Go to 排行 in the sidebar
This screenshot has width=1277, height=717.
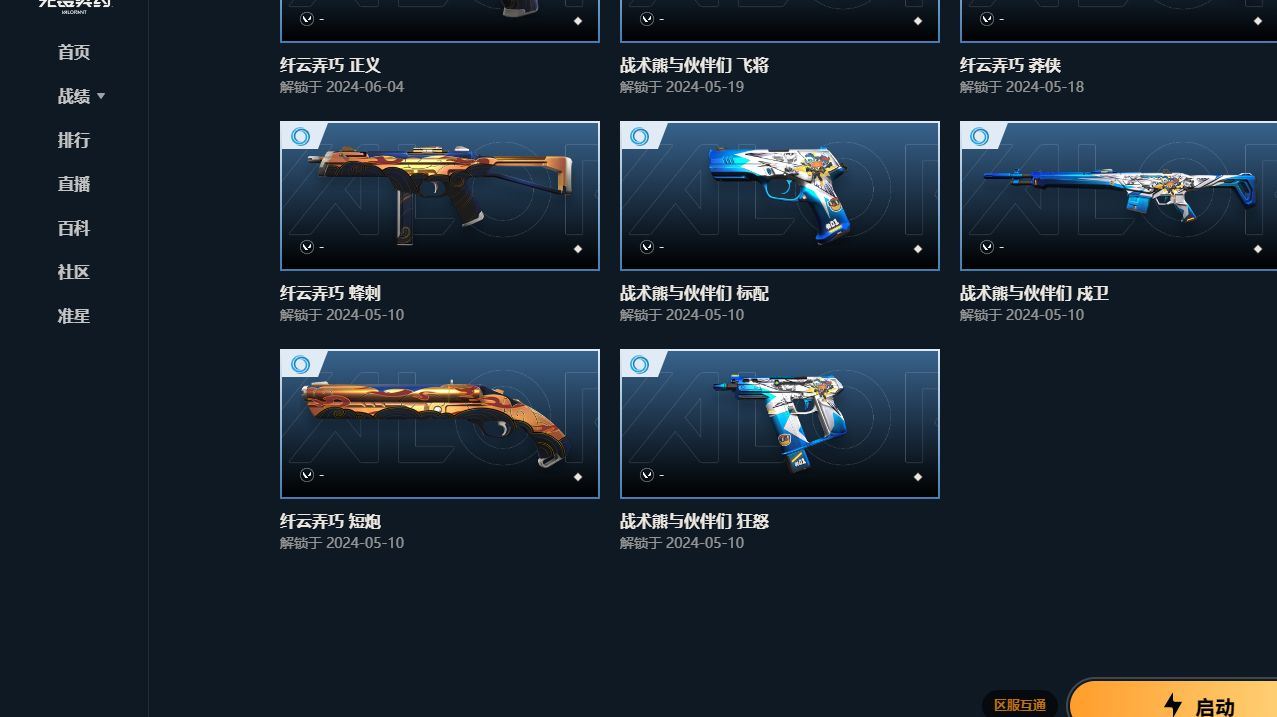point(74,140)
